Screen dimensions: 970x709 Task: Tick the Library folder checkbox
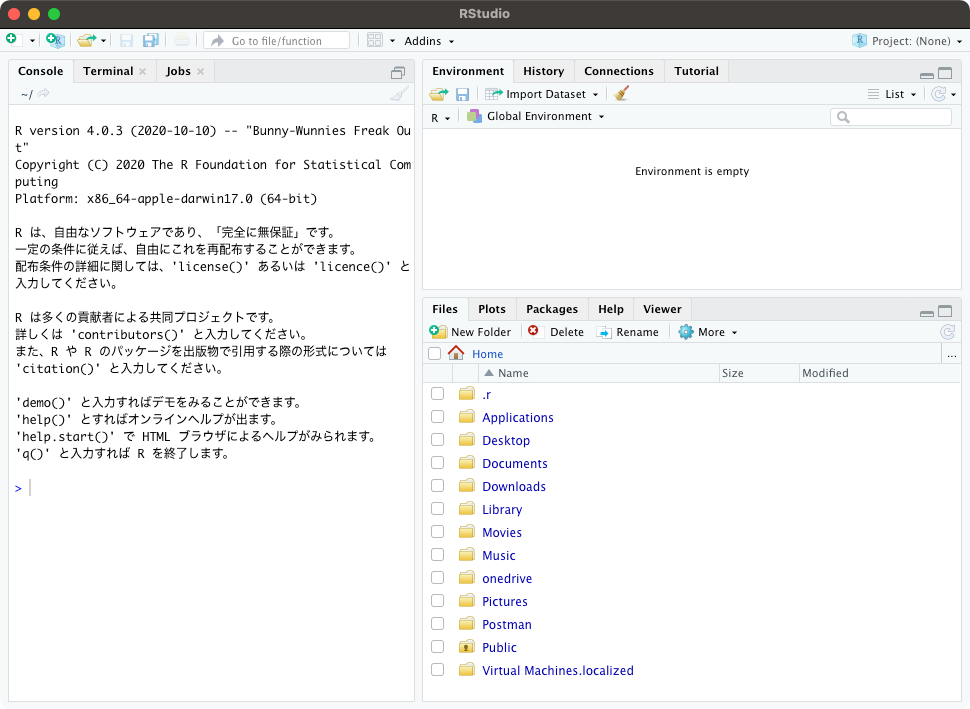click(437, 509)
